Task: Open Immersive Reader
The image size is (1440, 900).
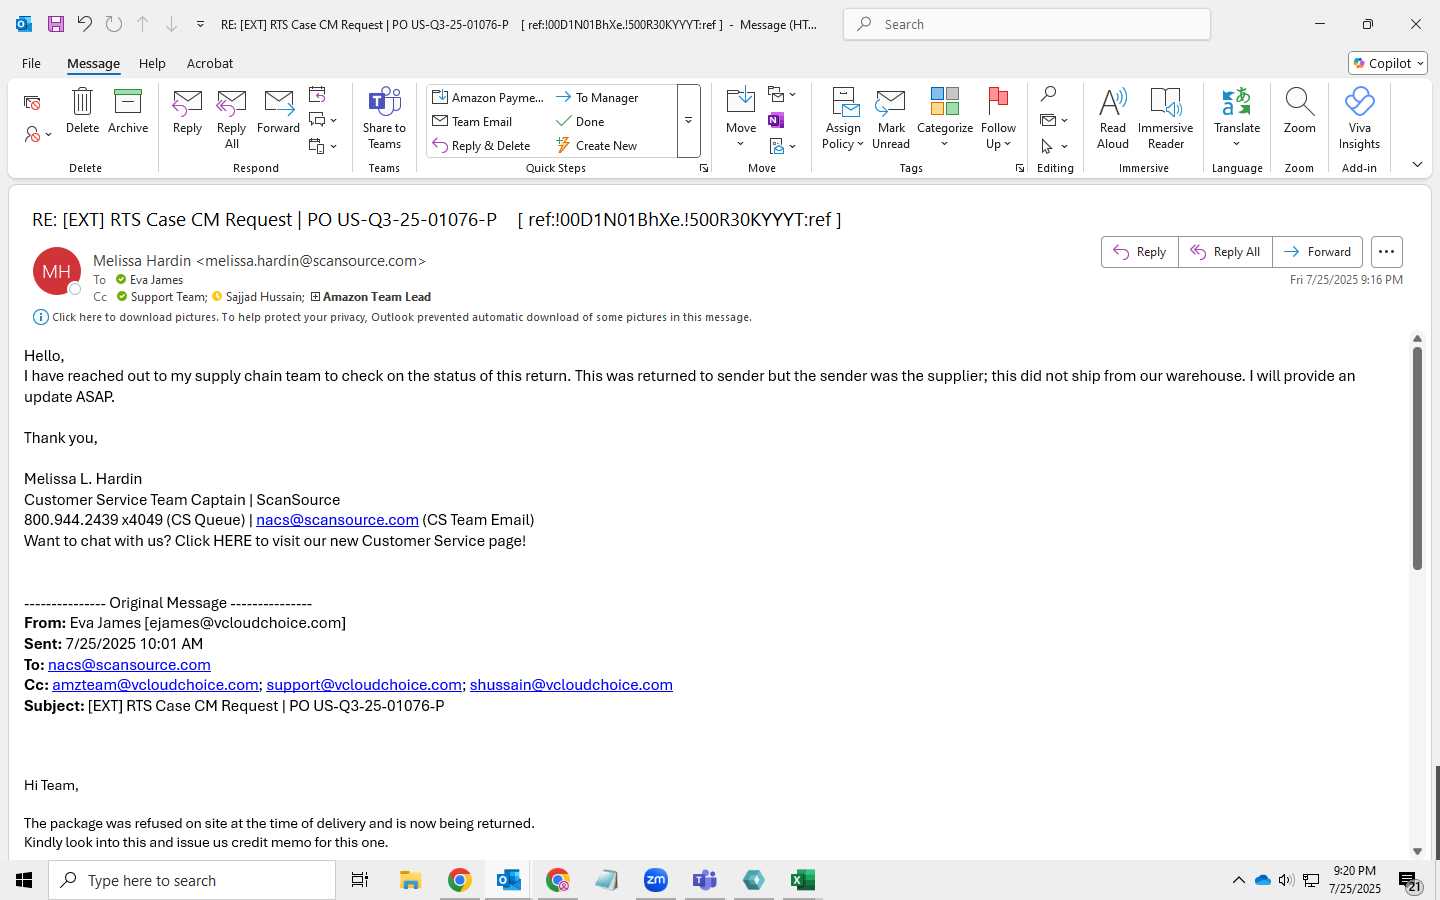Action: coord(1165,119)
